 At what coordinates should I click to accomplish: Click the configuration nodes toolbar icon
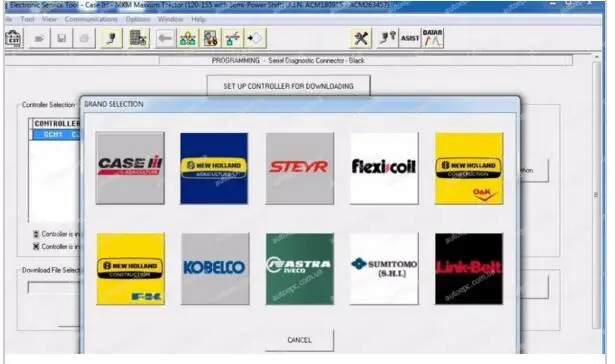(x=233, y=38)
